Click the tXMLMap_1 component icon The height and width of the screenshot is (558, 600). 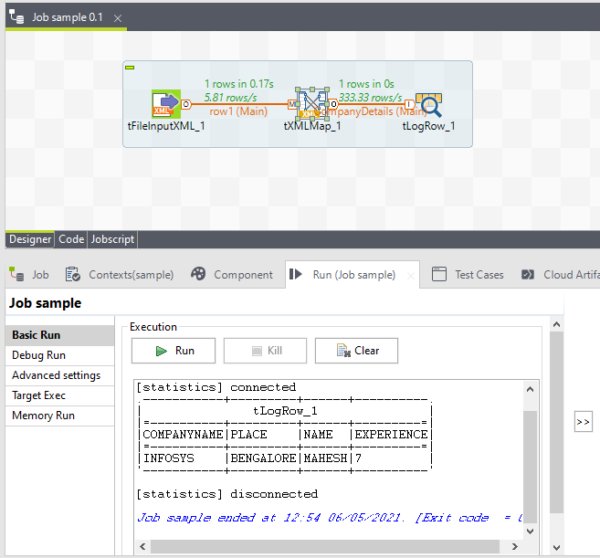tap(319, 103)
